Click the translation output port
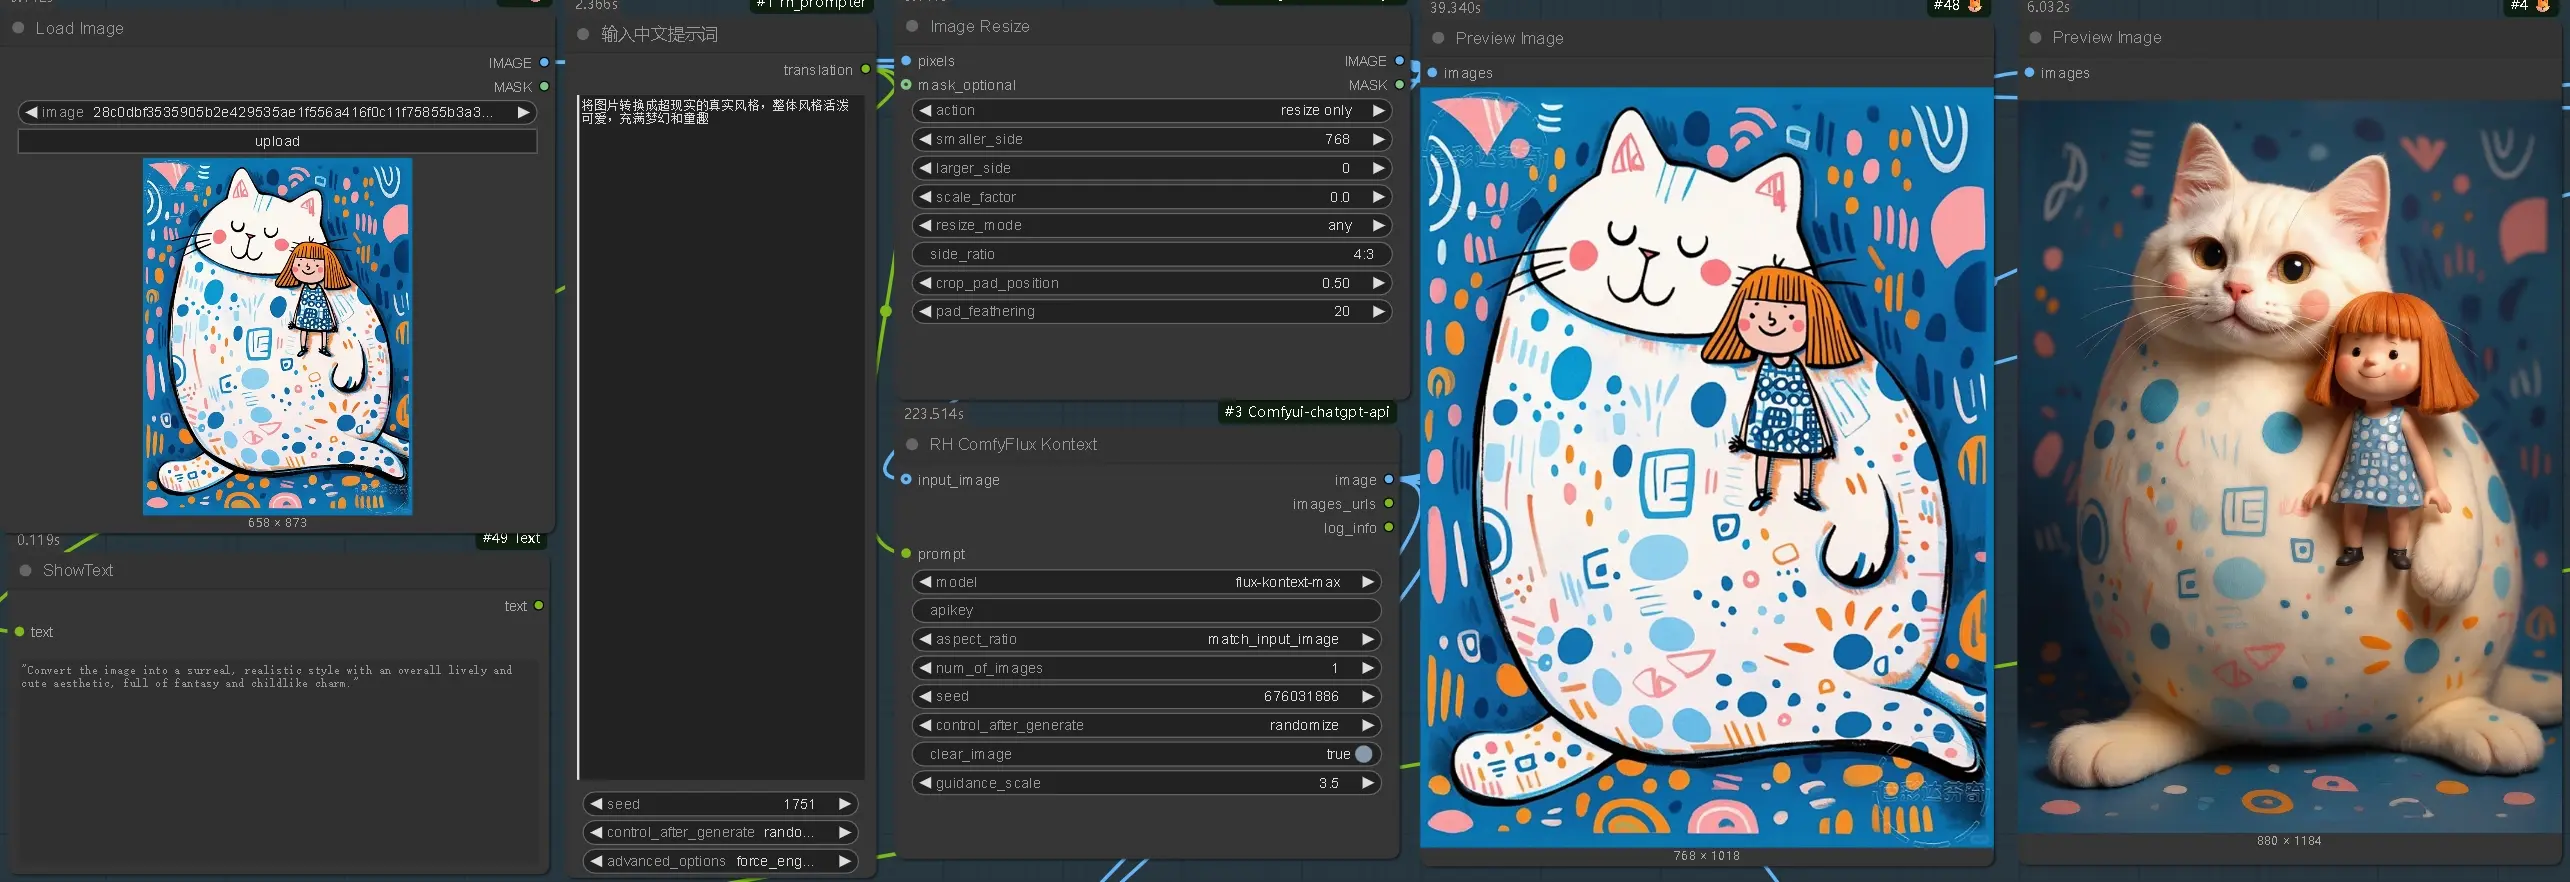The height and width of the screenshot is (882, 2570). 866,69
